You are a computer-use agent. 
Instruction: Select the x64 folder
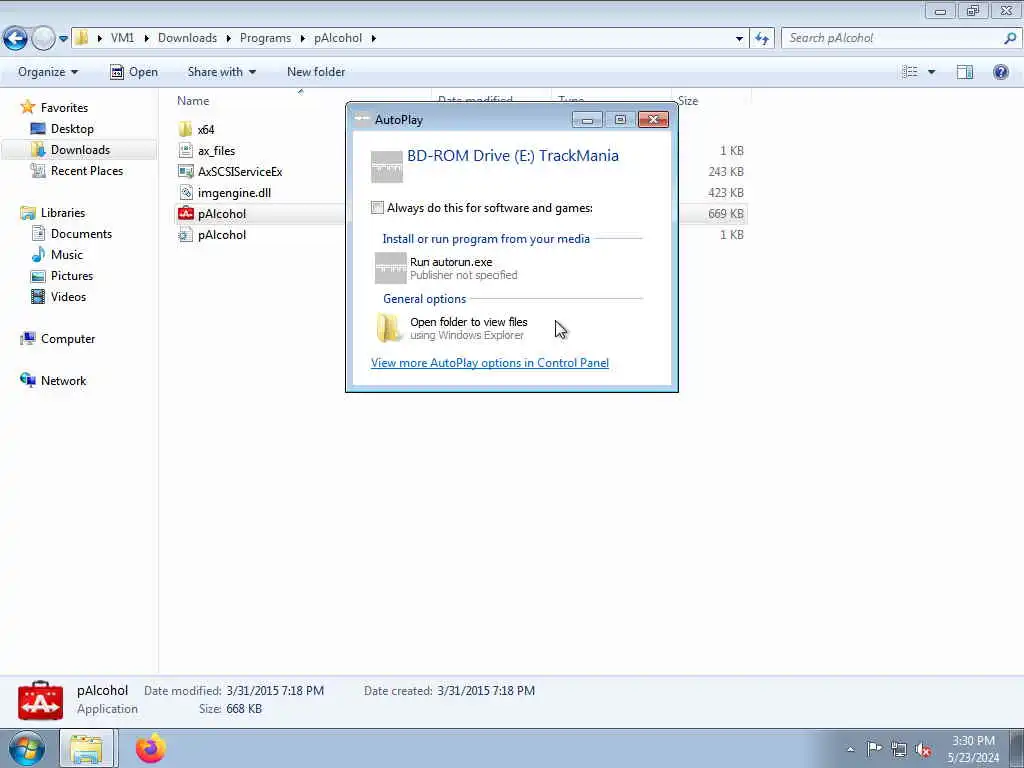206,129
